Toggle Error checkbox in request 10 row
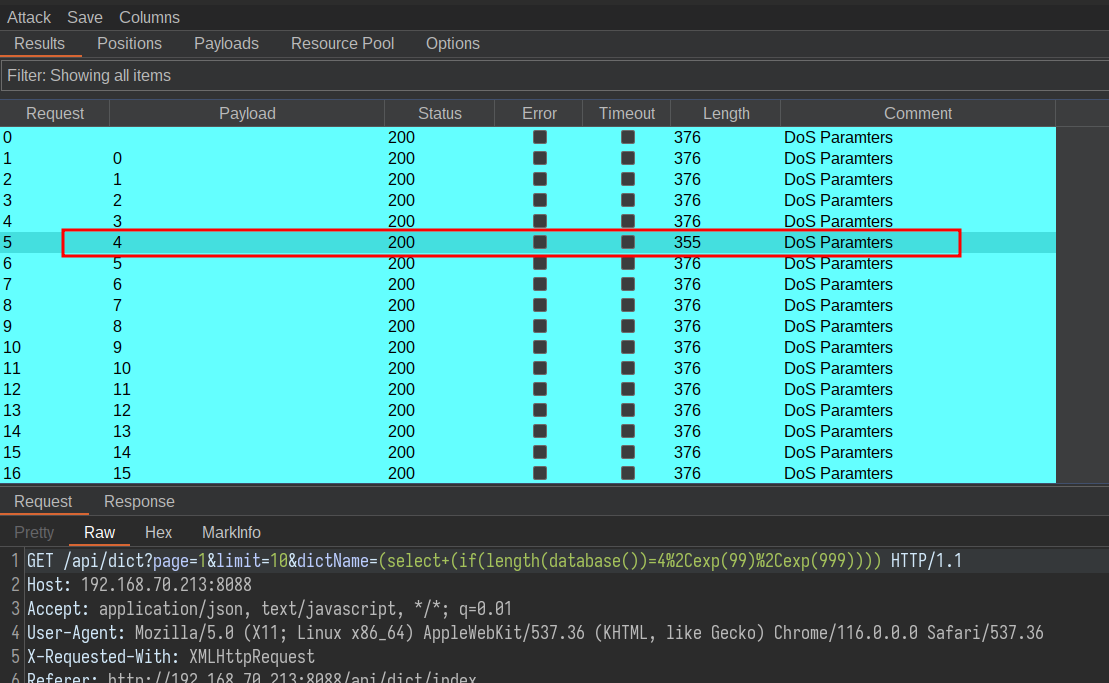 (x=540, y=347)
